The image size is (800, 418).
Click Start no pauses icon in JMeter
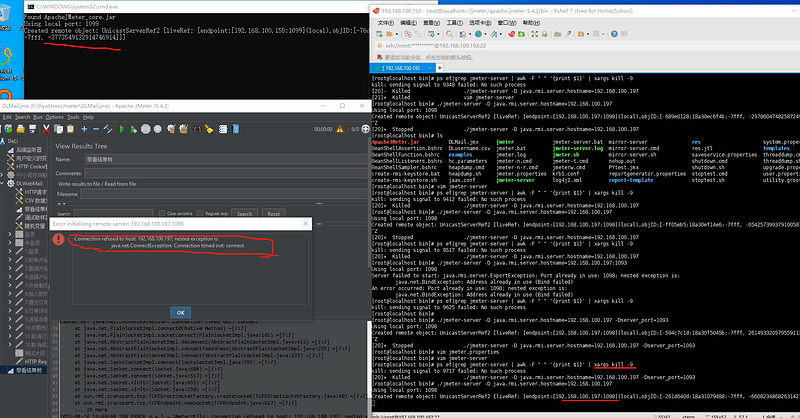pyautogui.click(x=133, y=129)
